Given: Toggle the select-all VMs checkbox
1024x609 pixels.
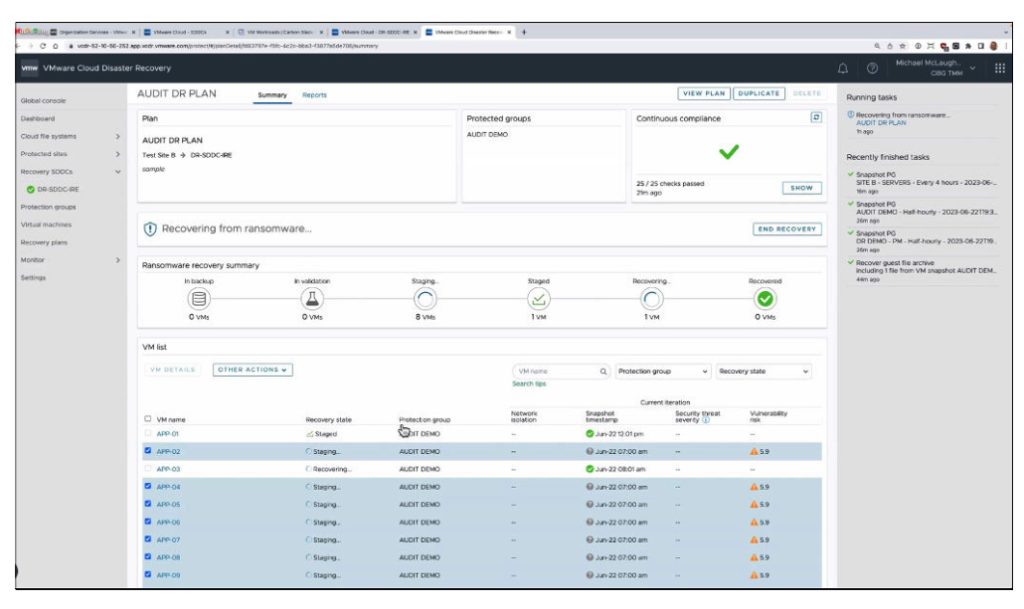Looking at the screenshot, I should [x=146, y=420].
